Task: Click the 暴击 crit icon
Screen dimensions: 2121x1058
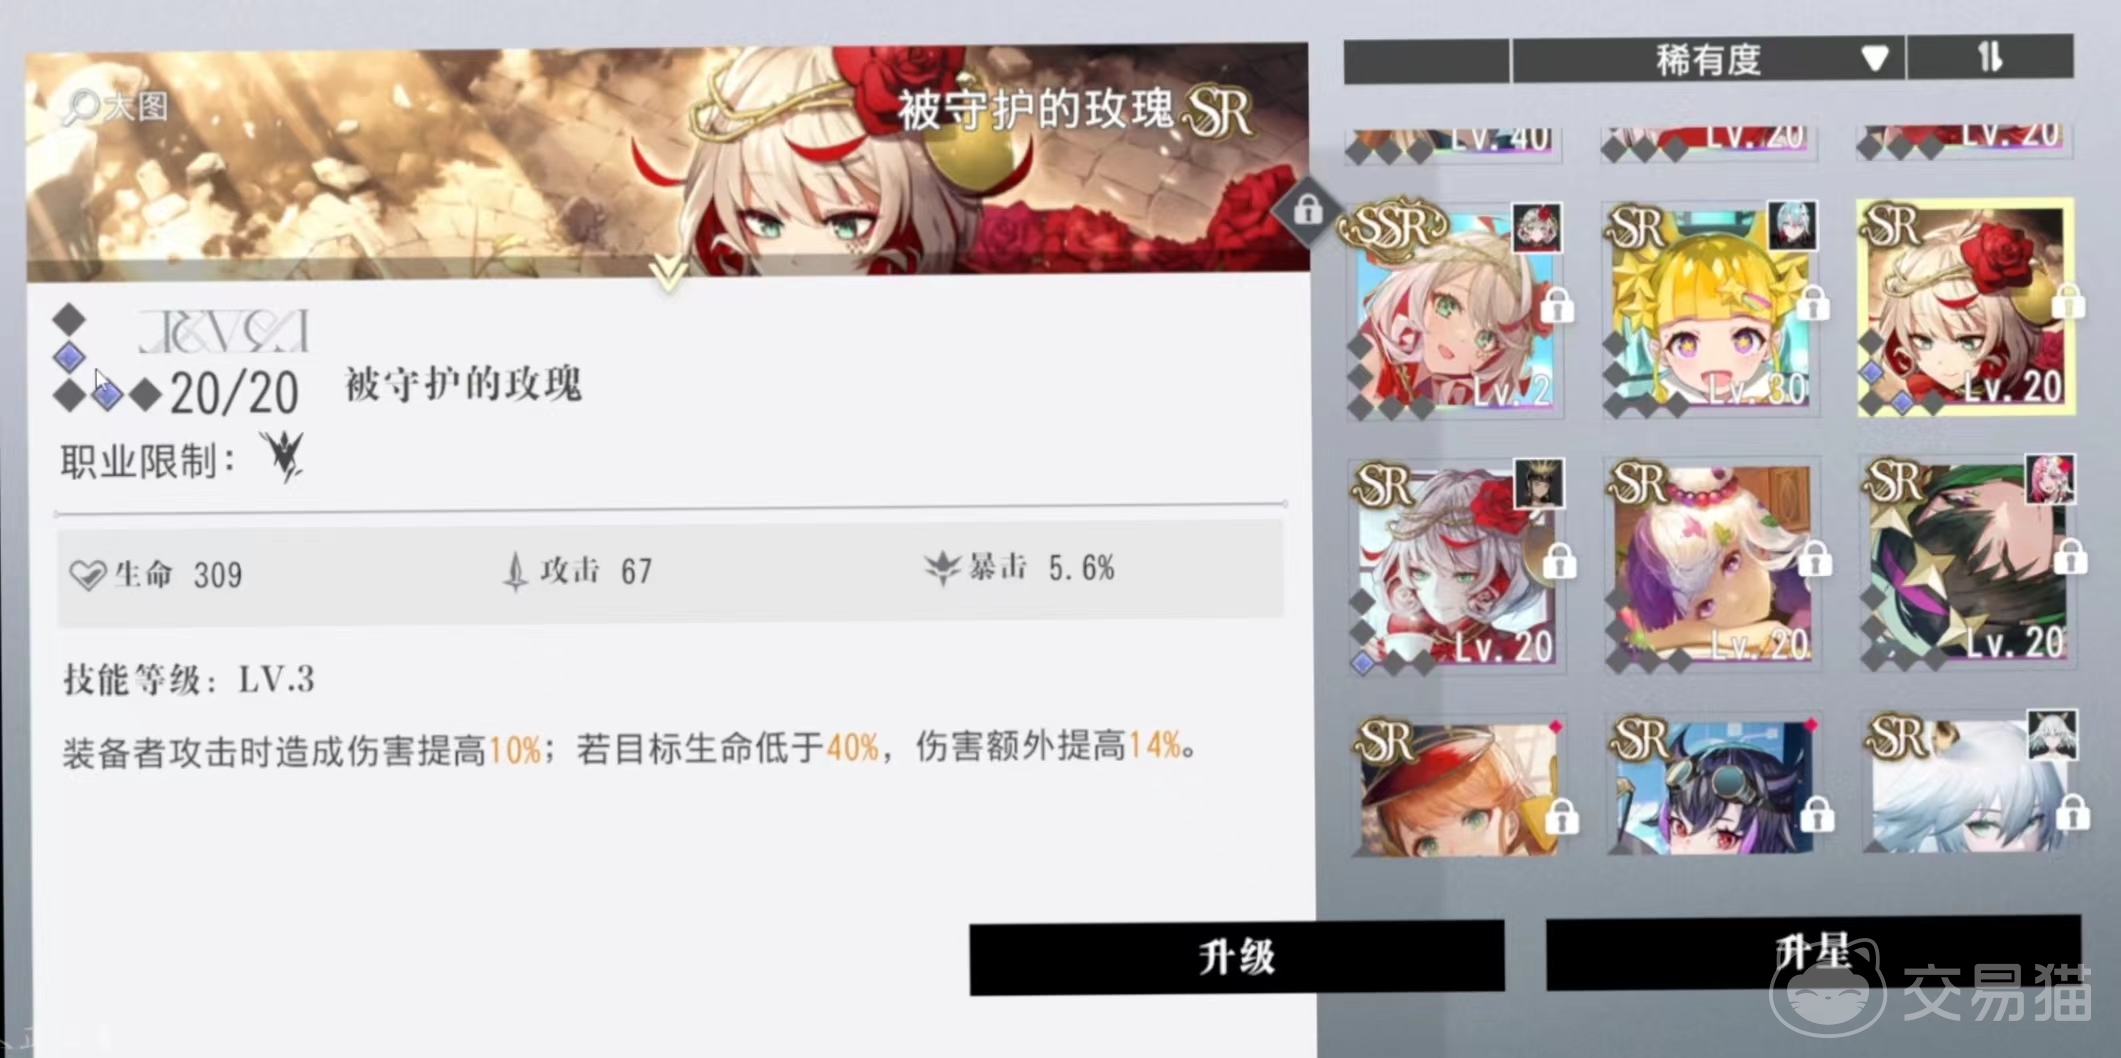Action: pyautogui.click(x=942, y=568)
